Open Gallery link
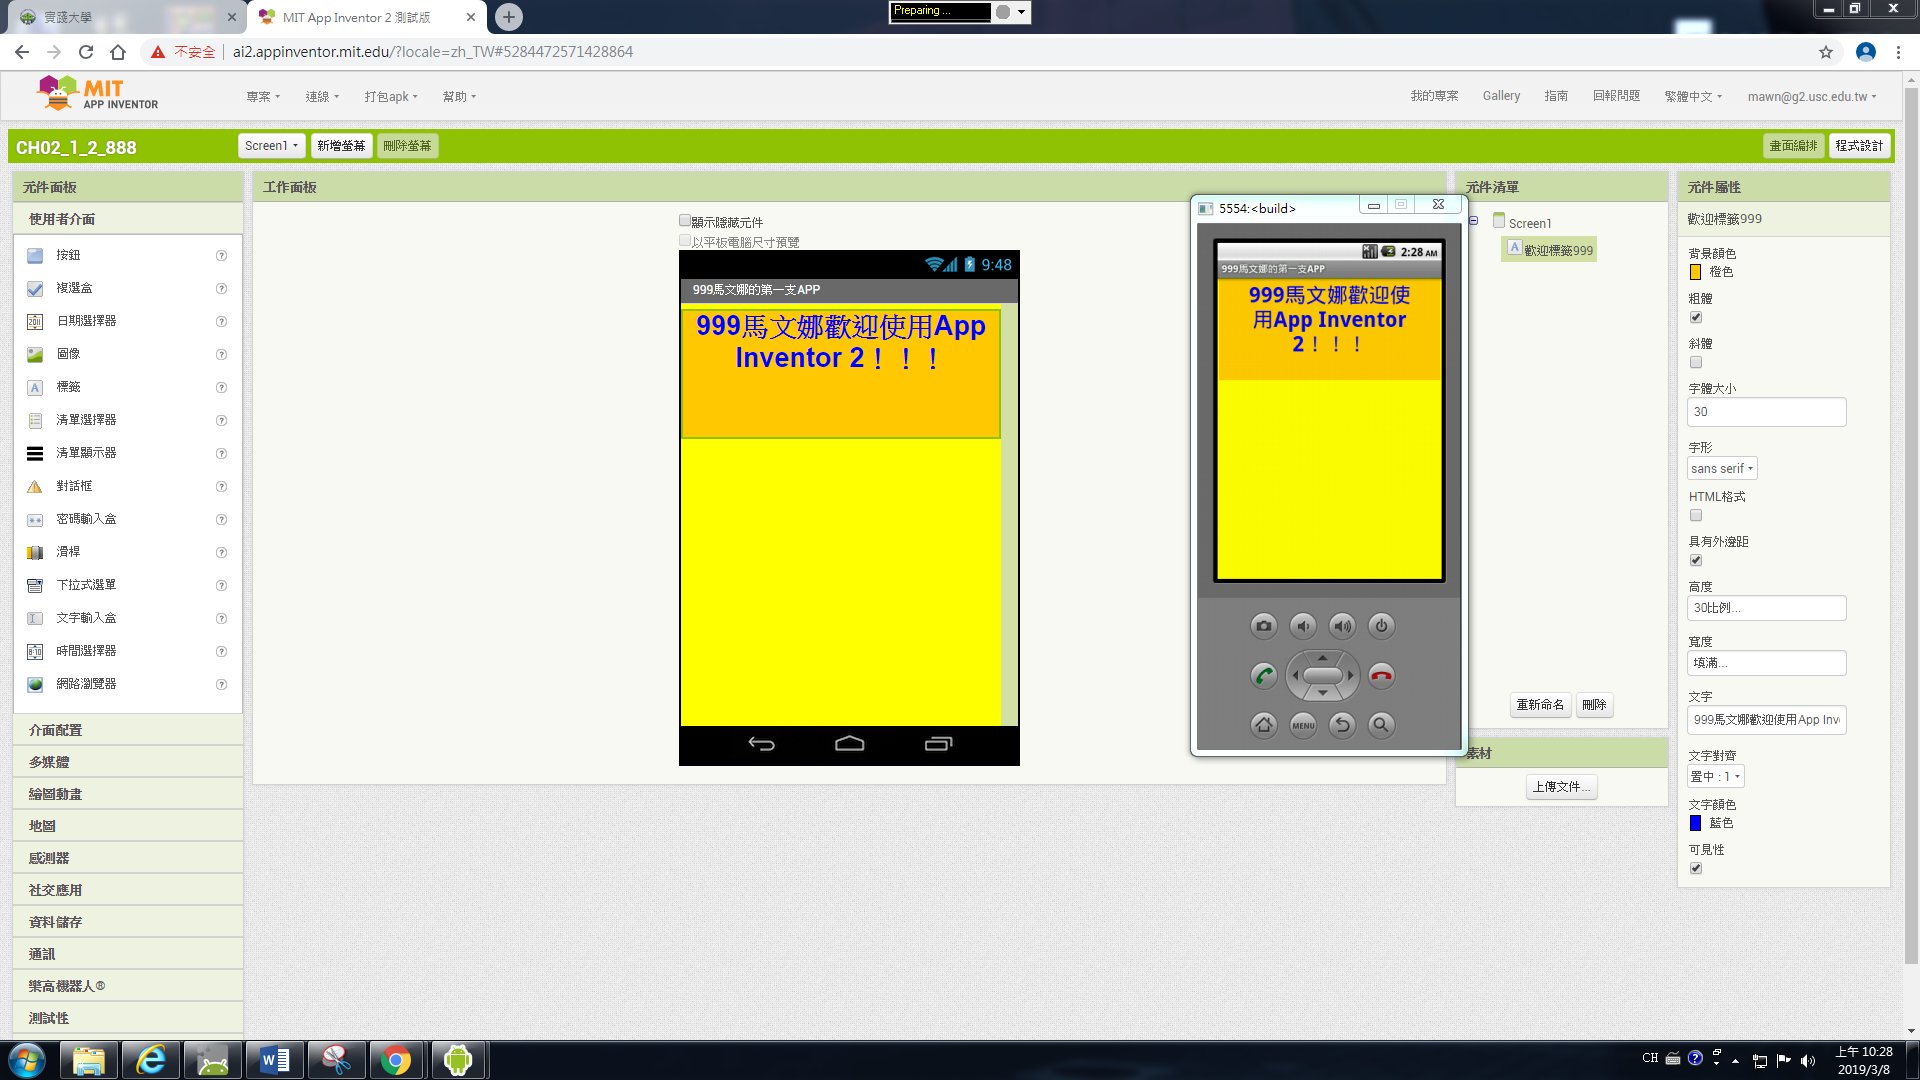The width and height of the screenshot is (1920, 1080). tap(1501, 96)
